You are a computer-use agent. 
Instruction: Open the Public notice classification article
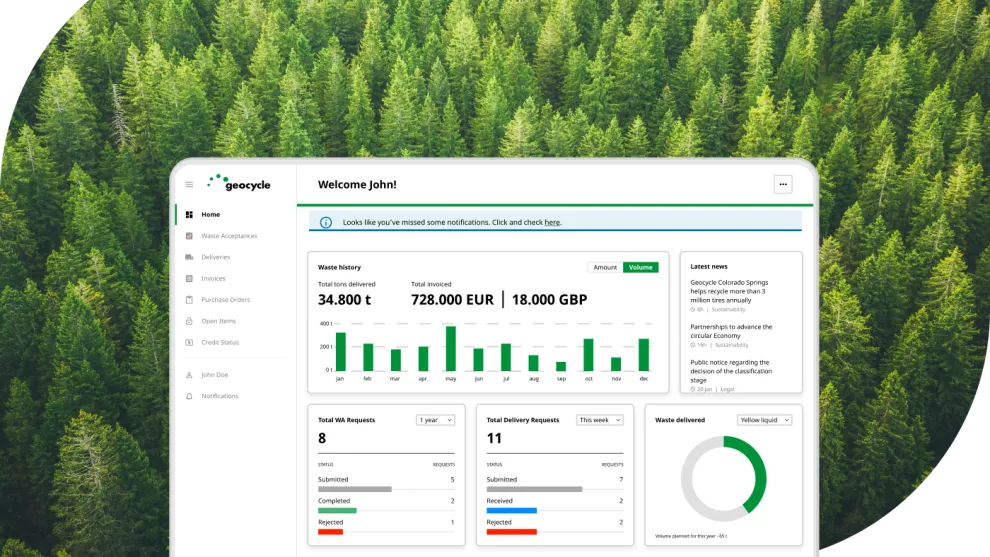pyautogui.click(x=731, y=371)
